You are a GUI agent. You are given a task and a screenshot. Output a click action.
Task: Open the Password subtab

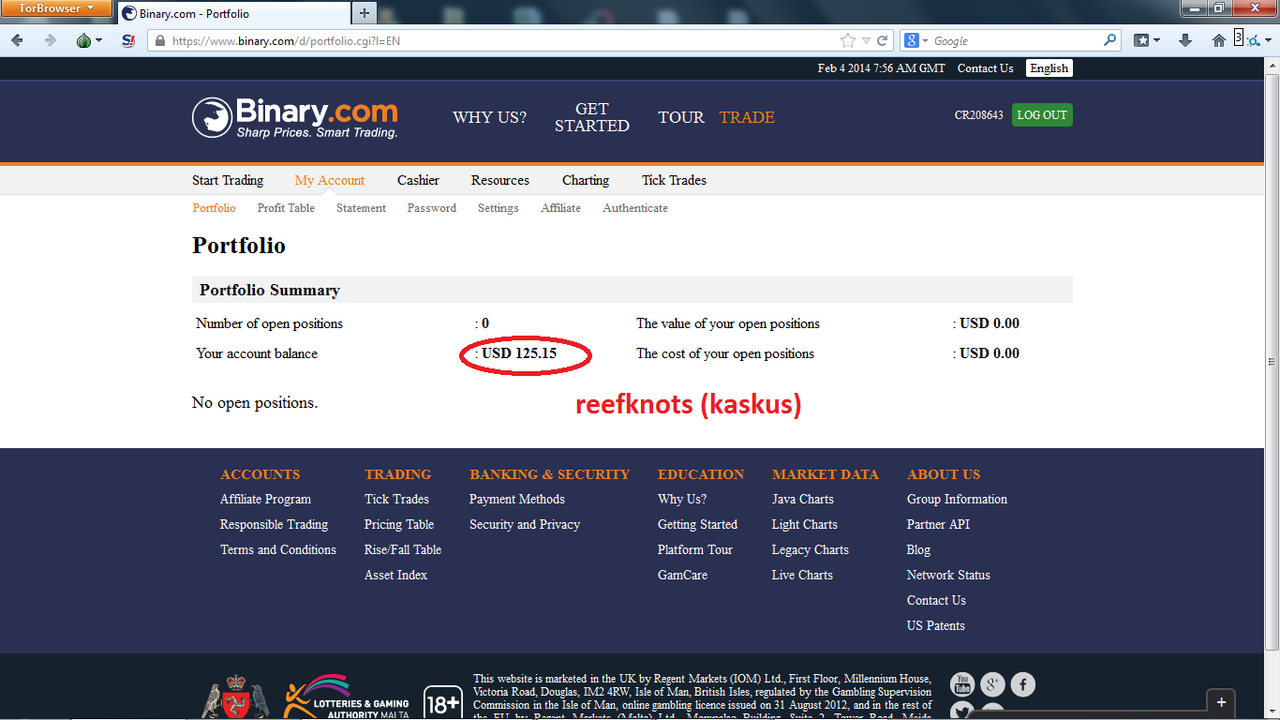click(x=432, y=208)
